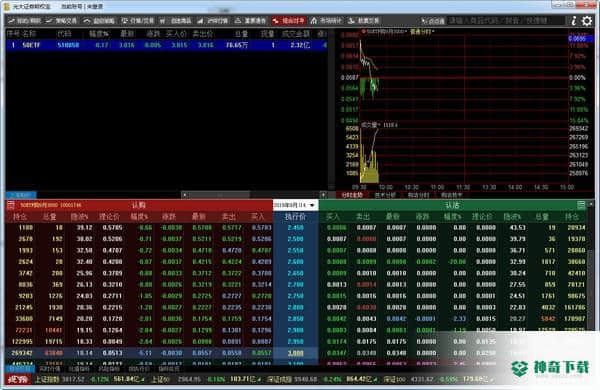
Task: Open the leftmost toolbar chart icon
Action: click(24, 21)
